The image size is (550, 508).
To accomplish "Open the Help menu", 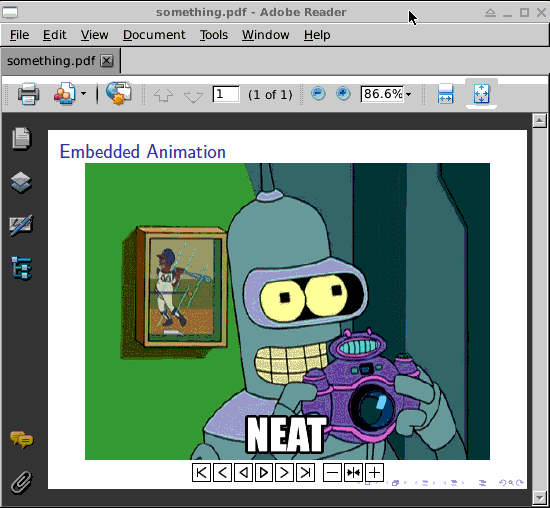I will (317, 35).
